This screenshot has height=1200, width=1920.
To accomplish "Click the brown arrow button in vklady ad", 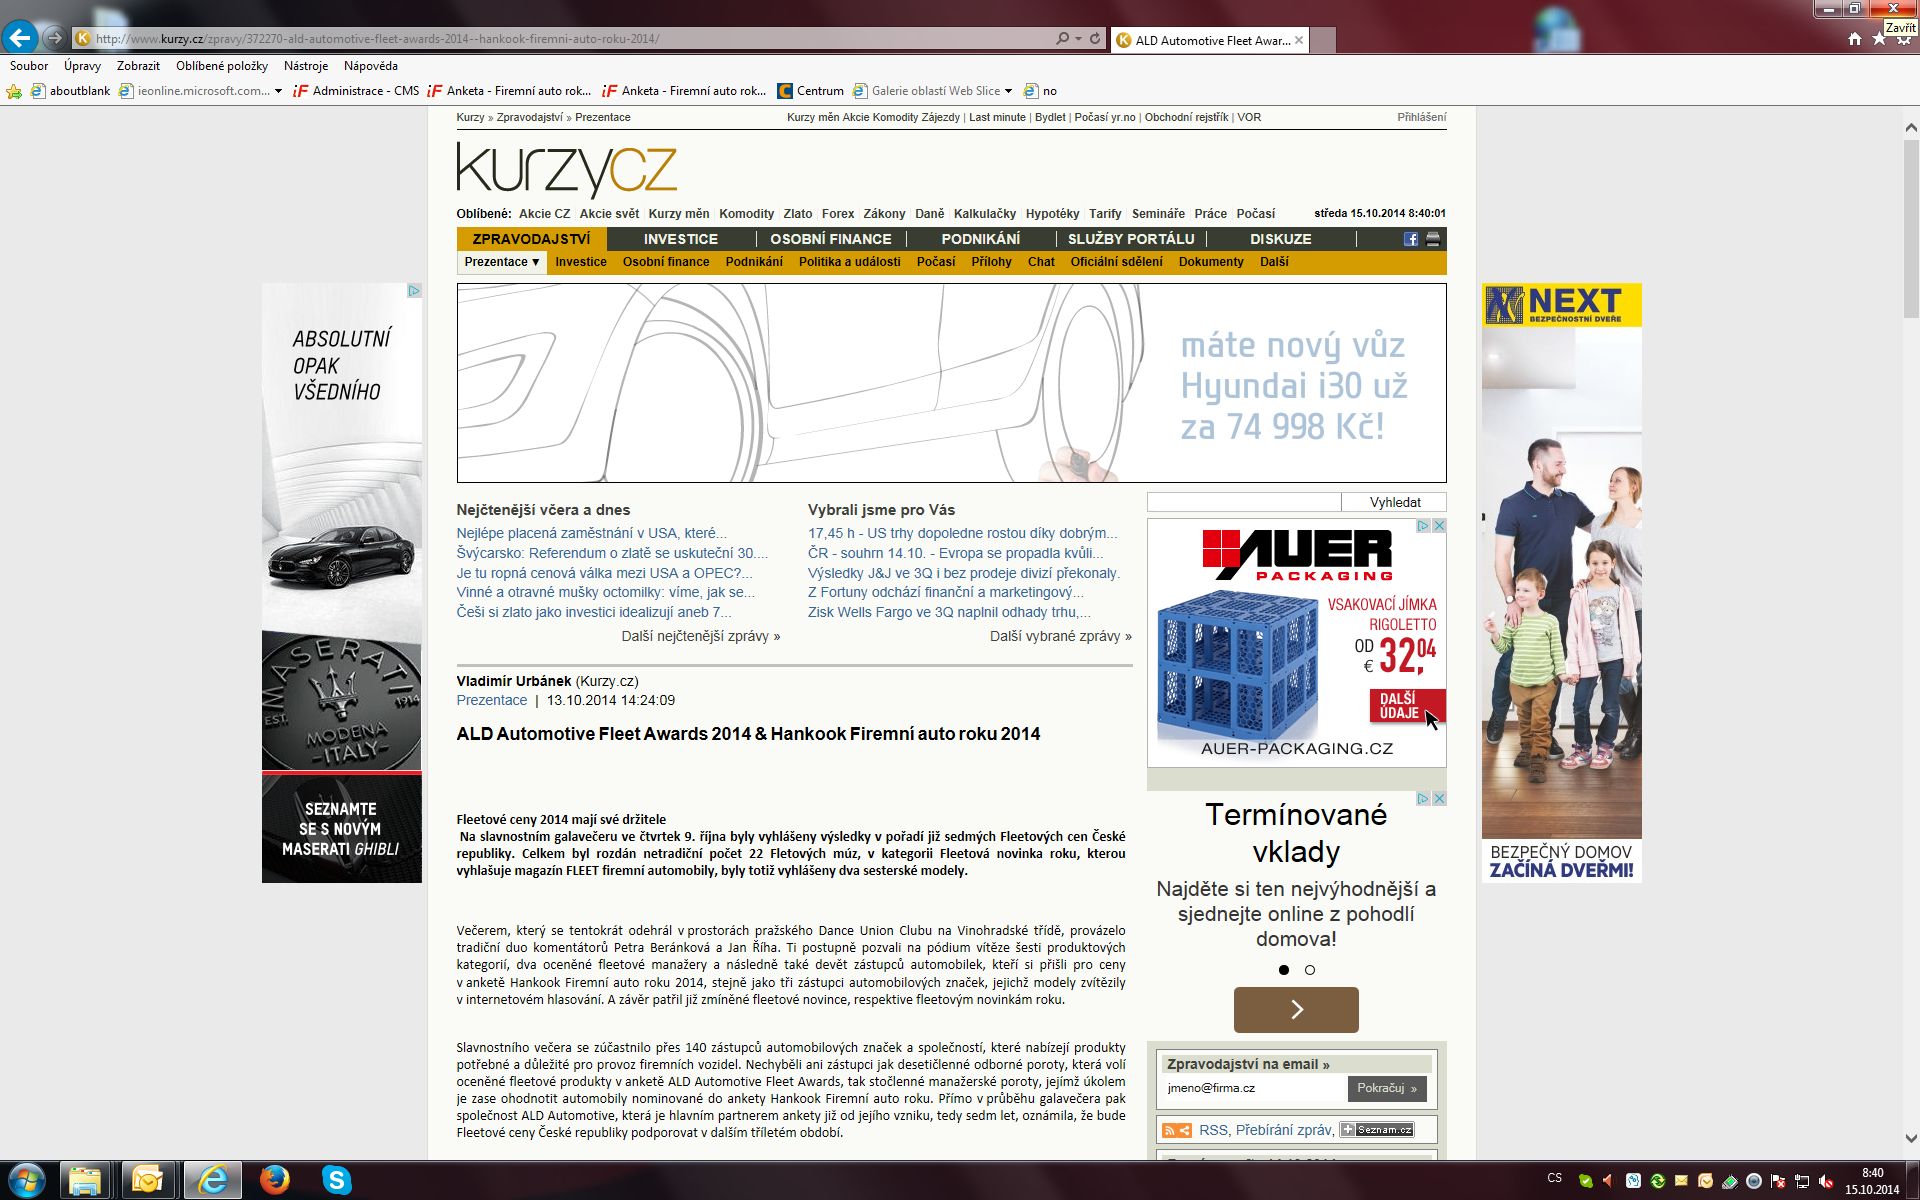I will click(x=1296, y=1010).
